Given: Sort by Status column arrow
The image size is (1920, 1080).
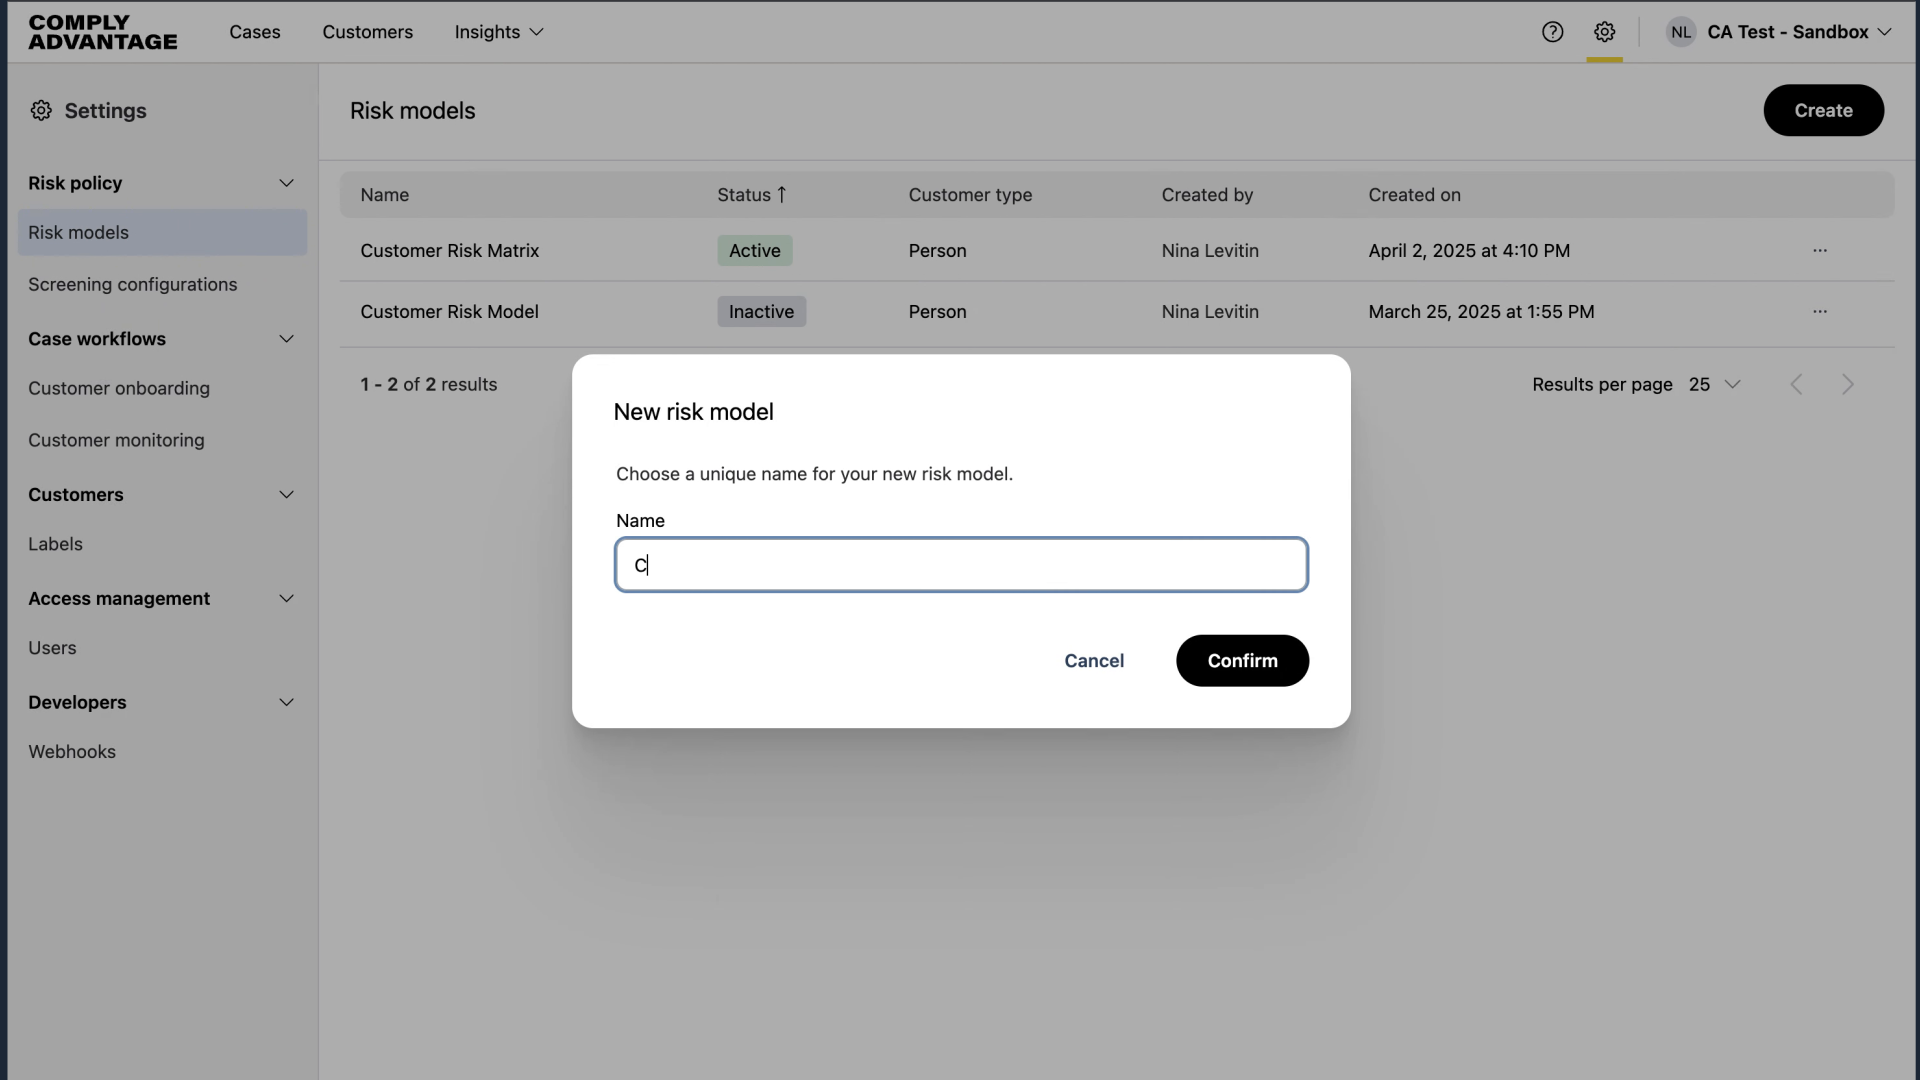Looking at the screenshot, I should tap(781, 195).
